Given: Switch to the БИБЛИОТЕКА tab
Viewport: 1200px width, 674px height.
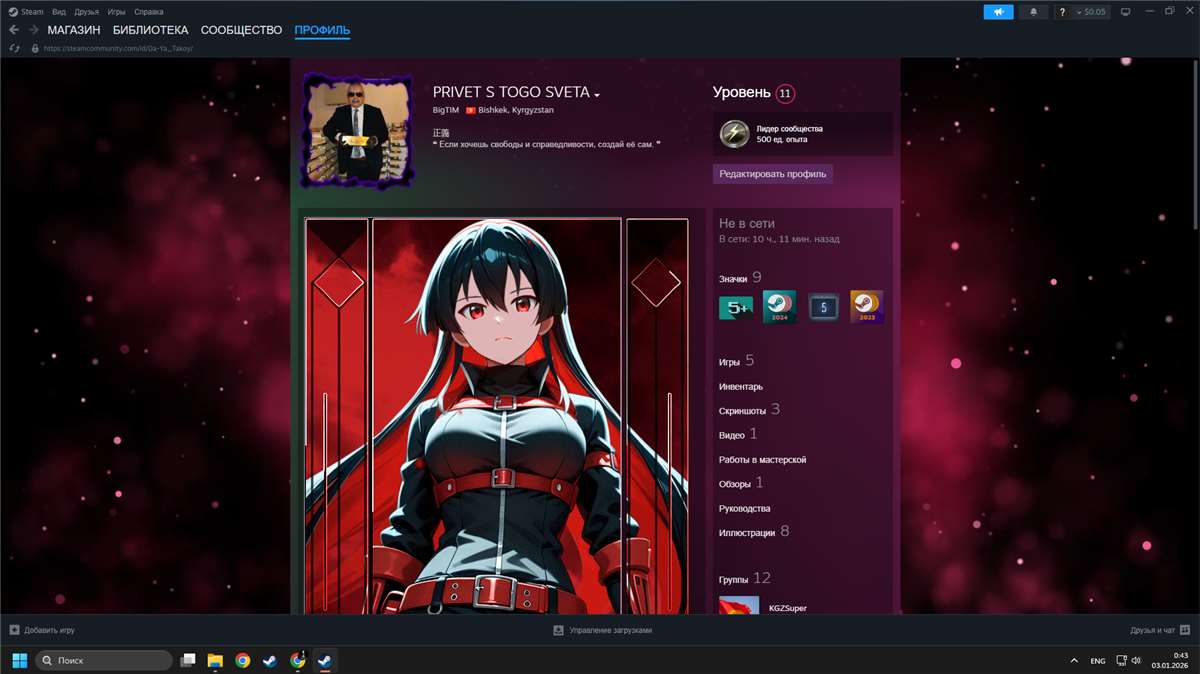Looking at the screenshot, I should [x=150, y=30].
